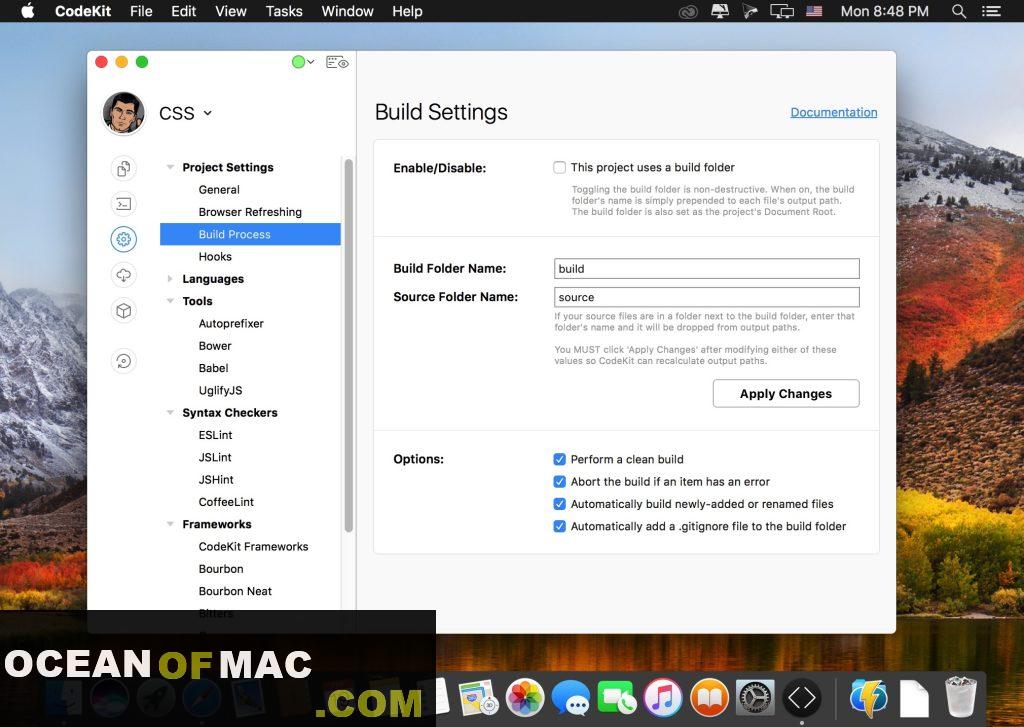Open the green status dot menu
Screen dimensions: 1024x727
click(x=303, y=62)
